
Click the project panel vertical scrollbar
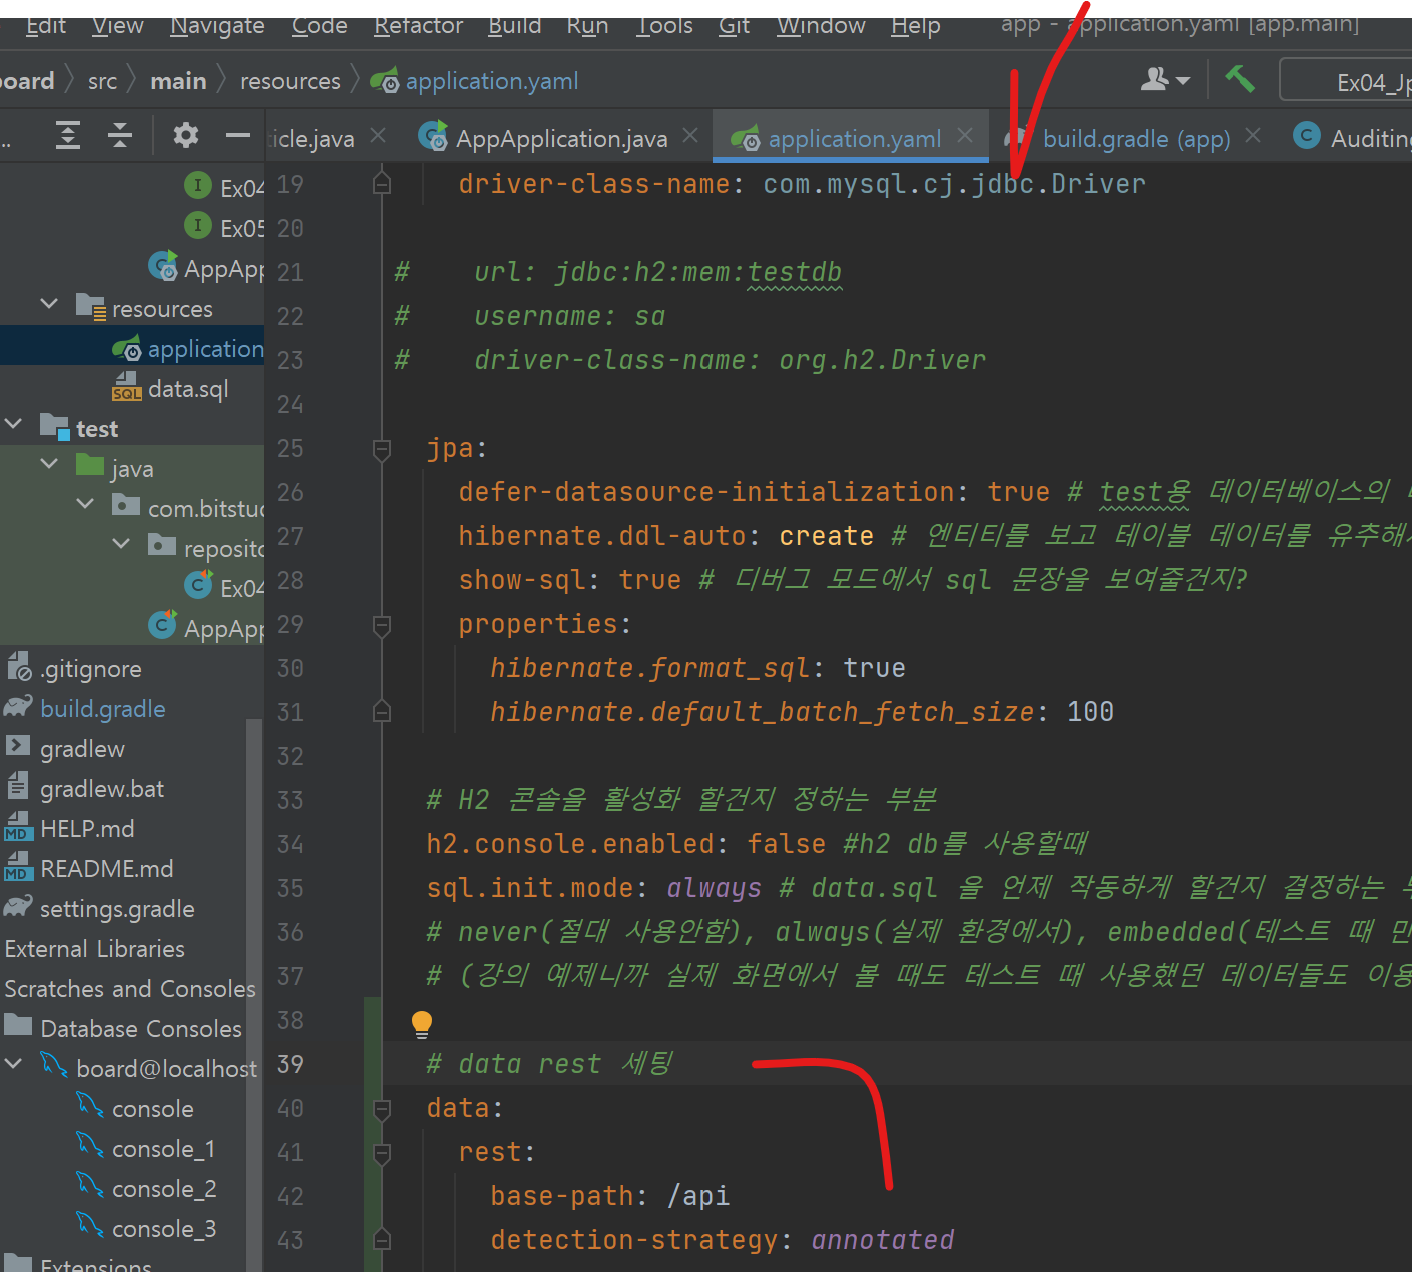click(x=254, y=900)
